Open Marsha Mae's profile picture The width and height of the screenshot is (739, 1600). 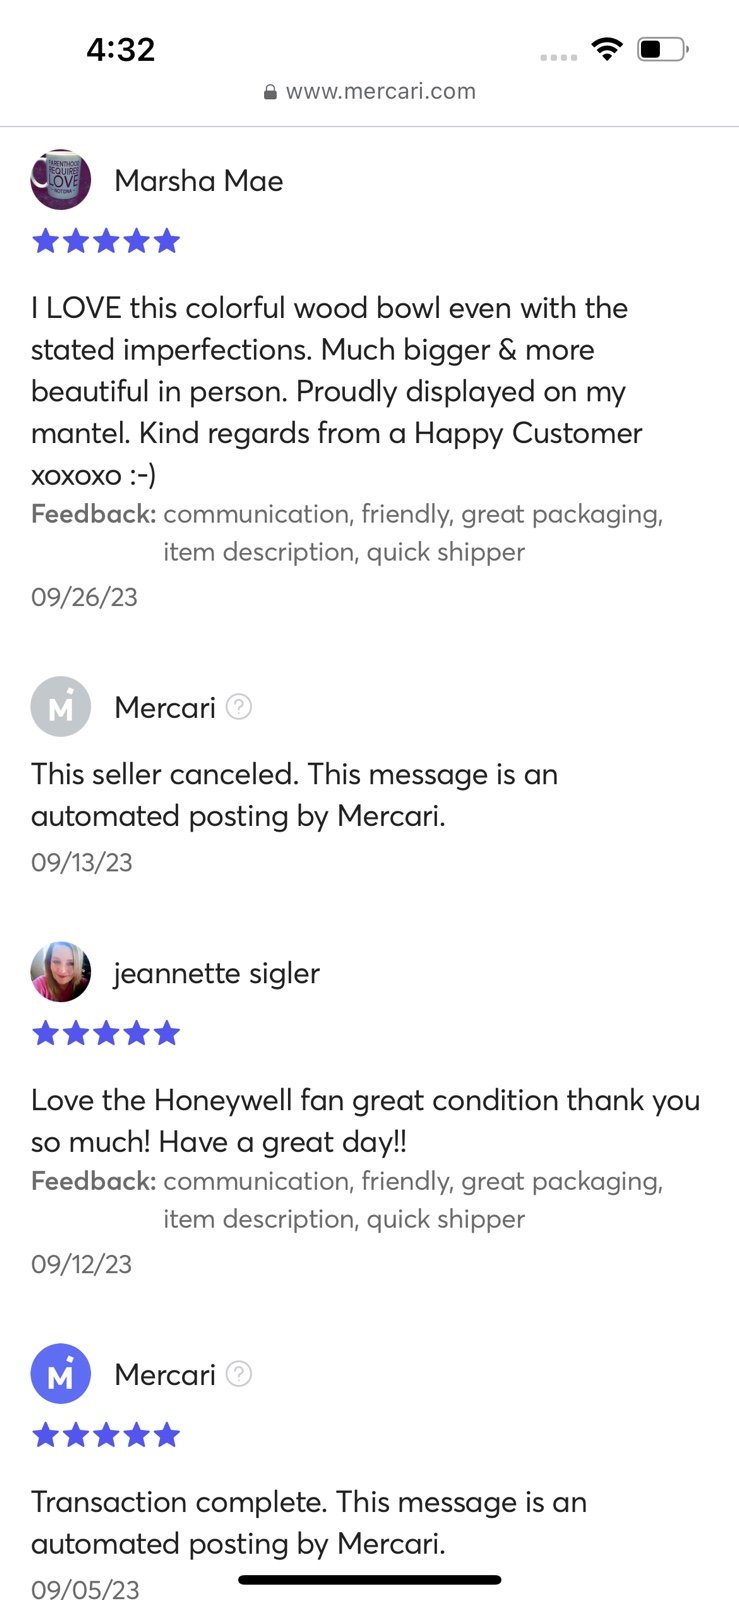[x=61, y=180]
